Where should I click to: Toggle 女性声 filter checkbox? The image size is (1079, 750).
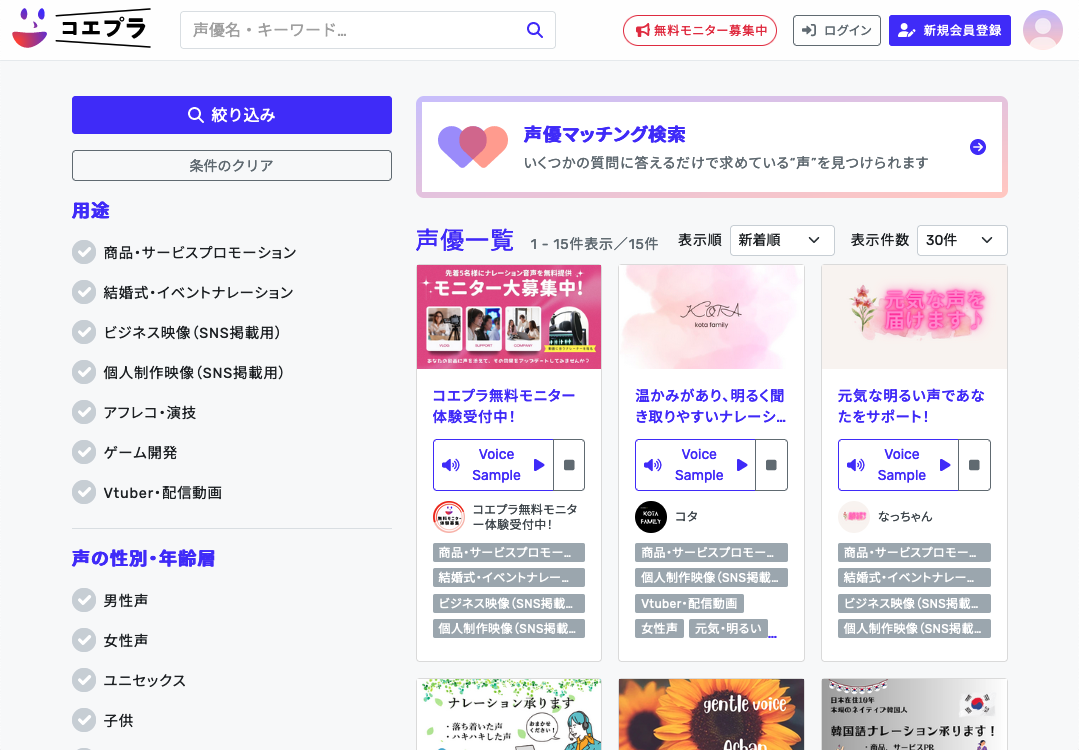point(84,640)
